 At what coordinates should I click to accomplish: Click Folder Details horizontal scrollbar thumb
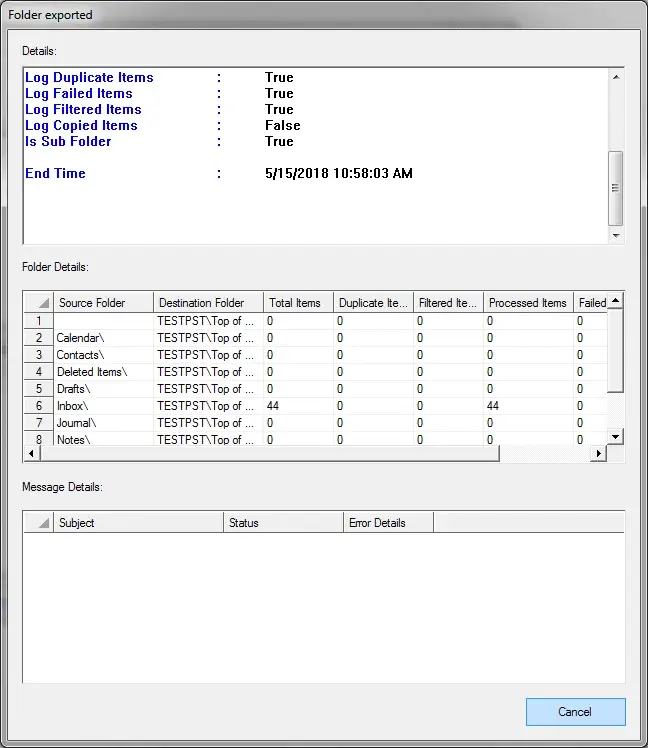[x=270, y=453]
